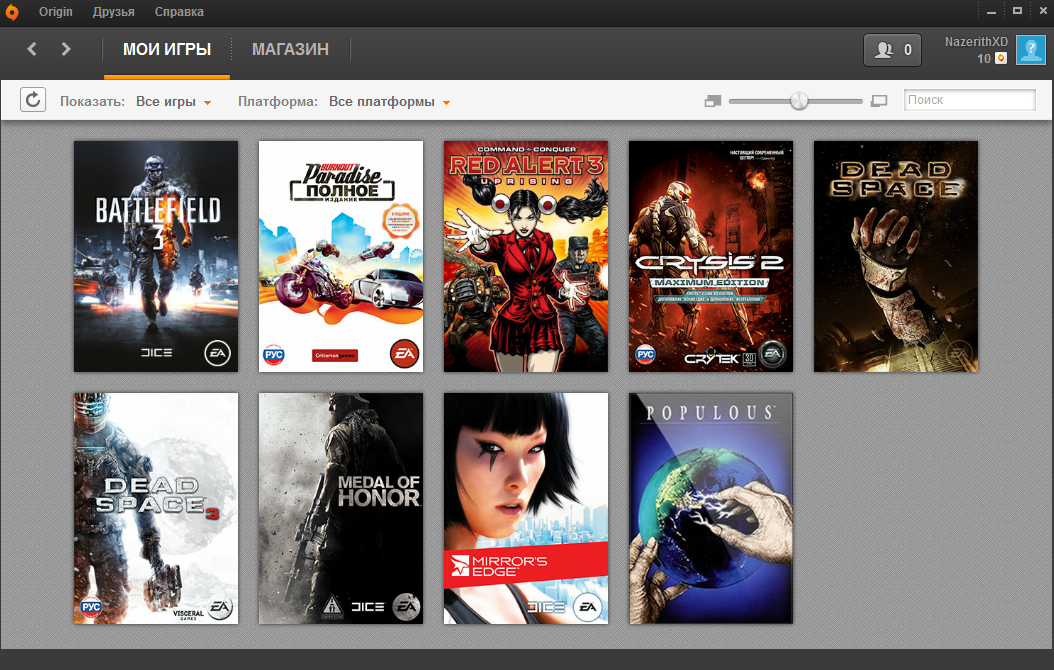Switch to the МОИ ИГРЫ tab
Viewport: 1054px width, 670px height.
(x=167, y=49)
